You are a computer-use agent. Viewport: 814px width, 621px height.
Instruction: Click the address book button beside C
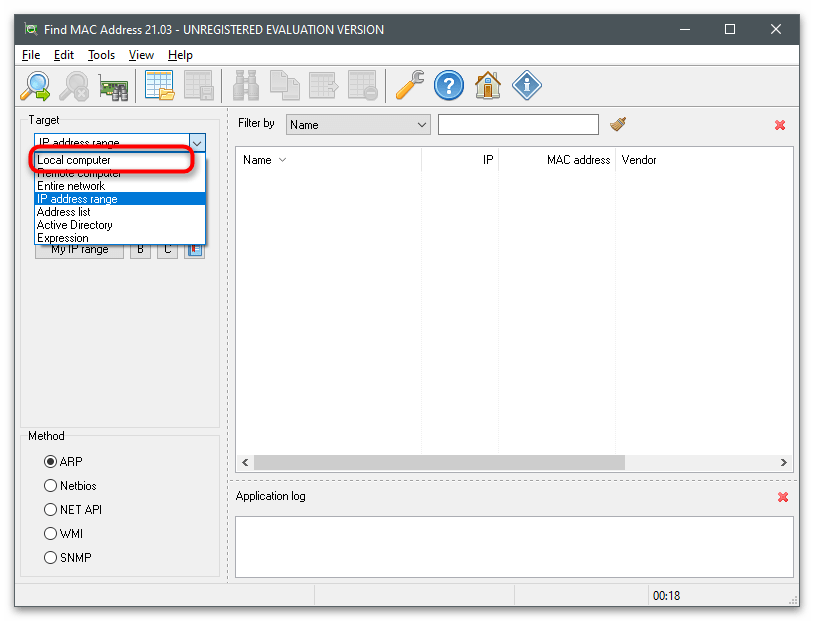(195, 251)
